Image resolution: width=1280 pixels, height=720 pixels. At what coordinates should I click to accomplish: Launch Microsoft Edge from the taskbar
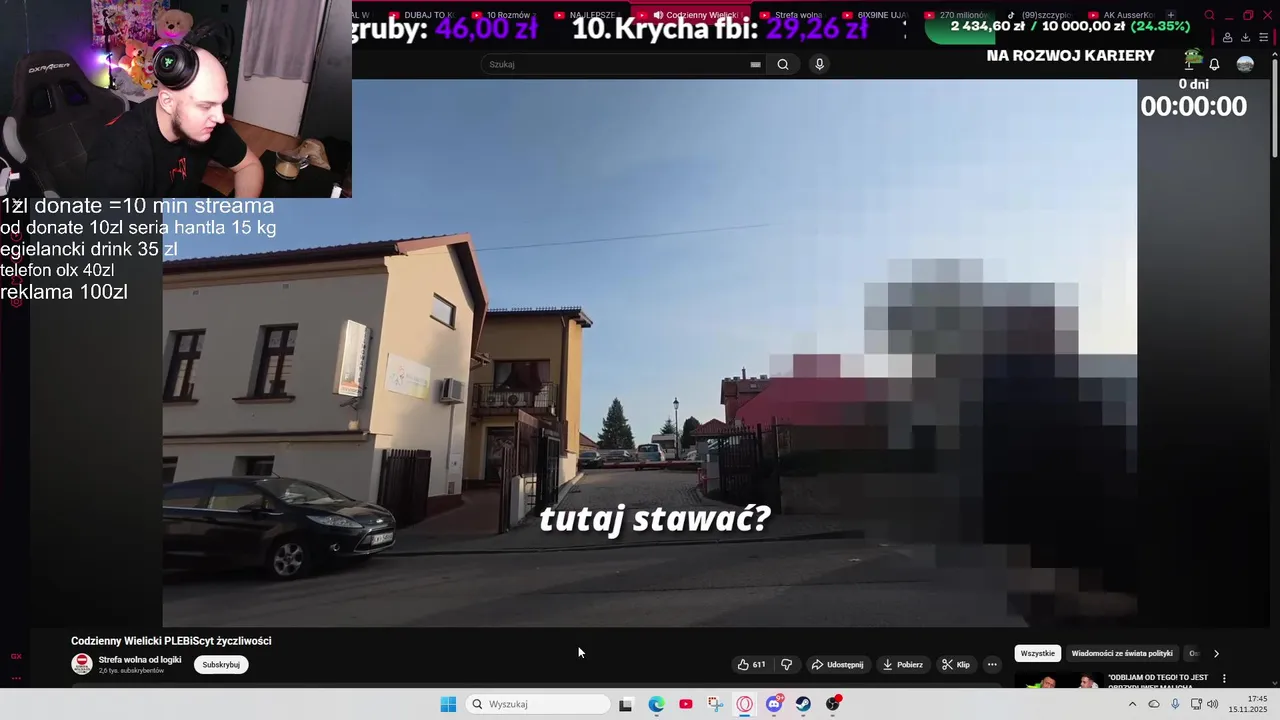coord(656,704)
